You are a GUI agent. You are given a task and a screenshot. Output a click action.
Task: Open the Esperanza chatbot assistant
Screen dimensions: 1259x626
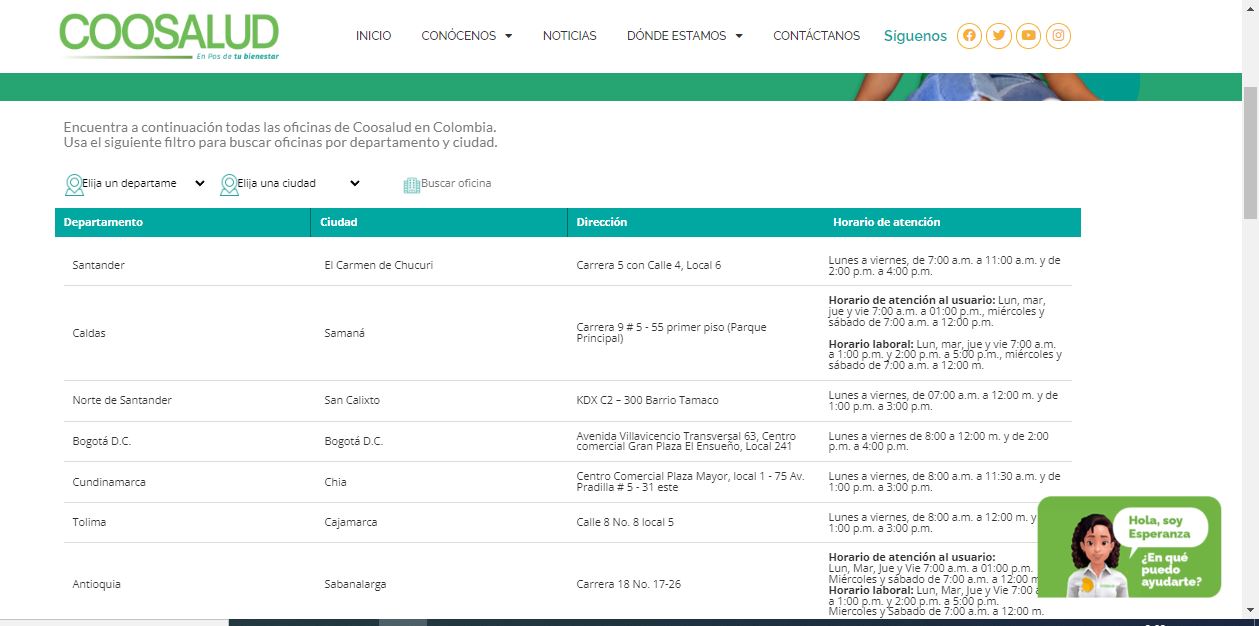click(x=1129, y=547)
